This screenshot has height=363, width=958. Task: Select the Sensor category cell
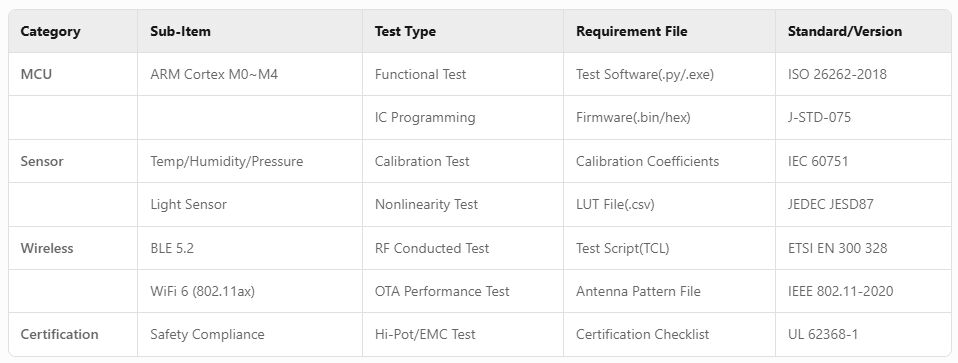click(73, 161)
